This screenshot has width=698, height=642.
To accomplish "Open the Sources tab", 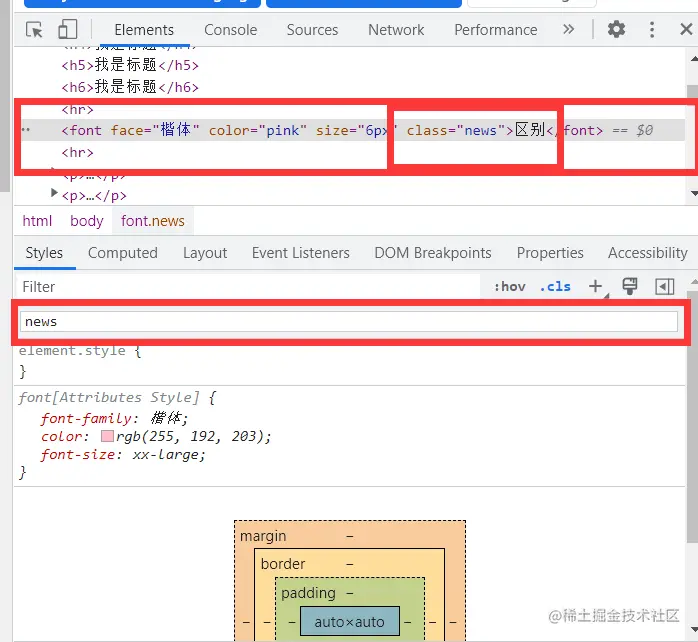I will click(312, 30).
